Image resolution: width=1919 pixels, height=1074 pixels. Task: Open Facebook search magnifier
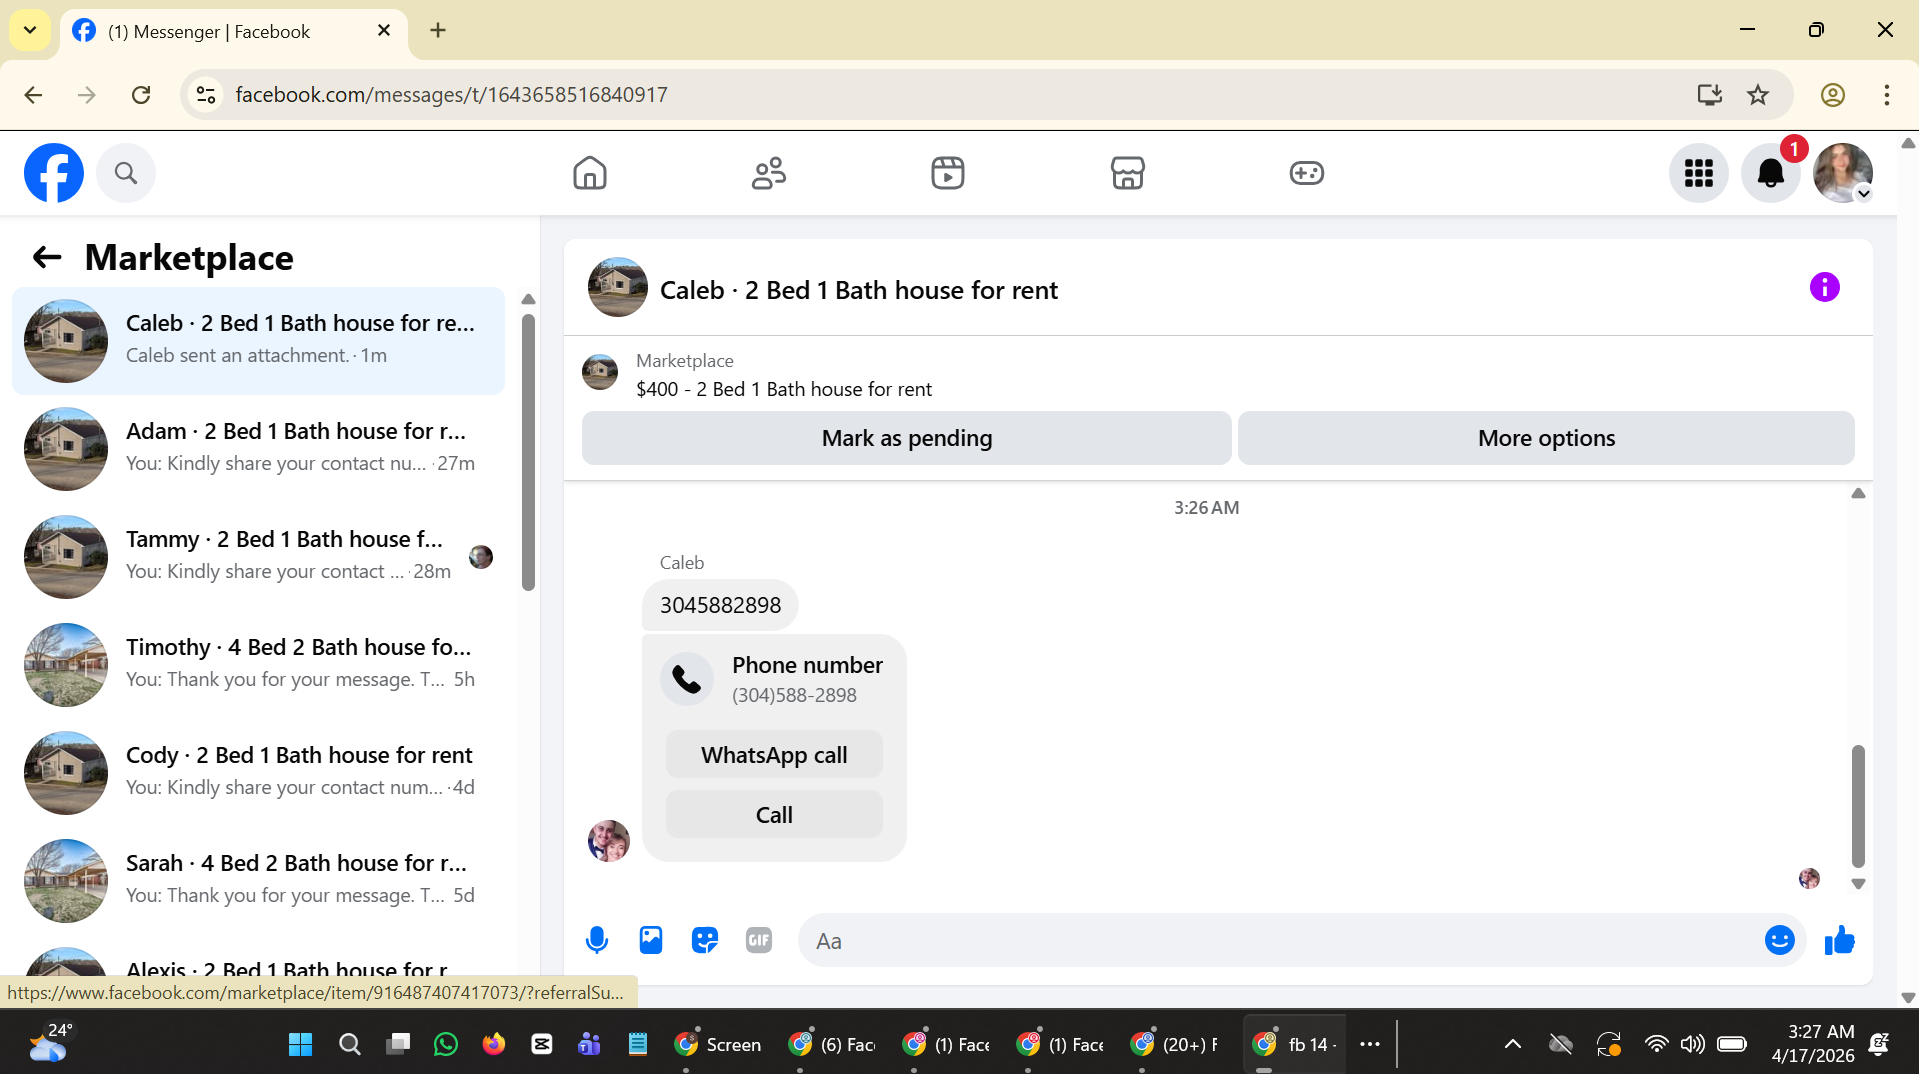tap(126, 173)
